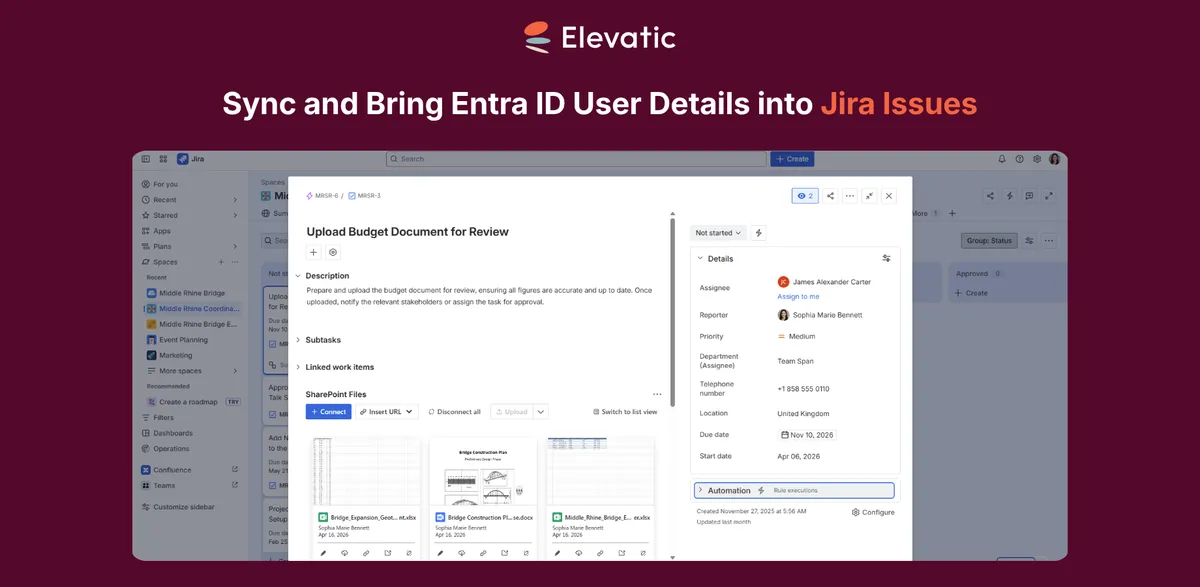Screen dimensions: 1200x587
Task: Open the app switcher grid icon
Action: pyautogui.click(x=163, y=159)
